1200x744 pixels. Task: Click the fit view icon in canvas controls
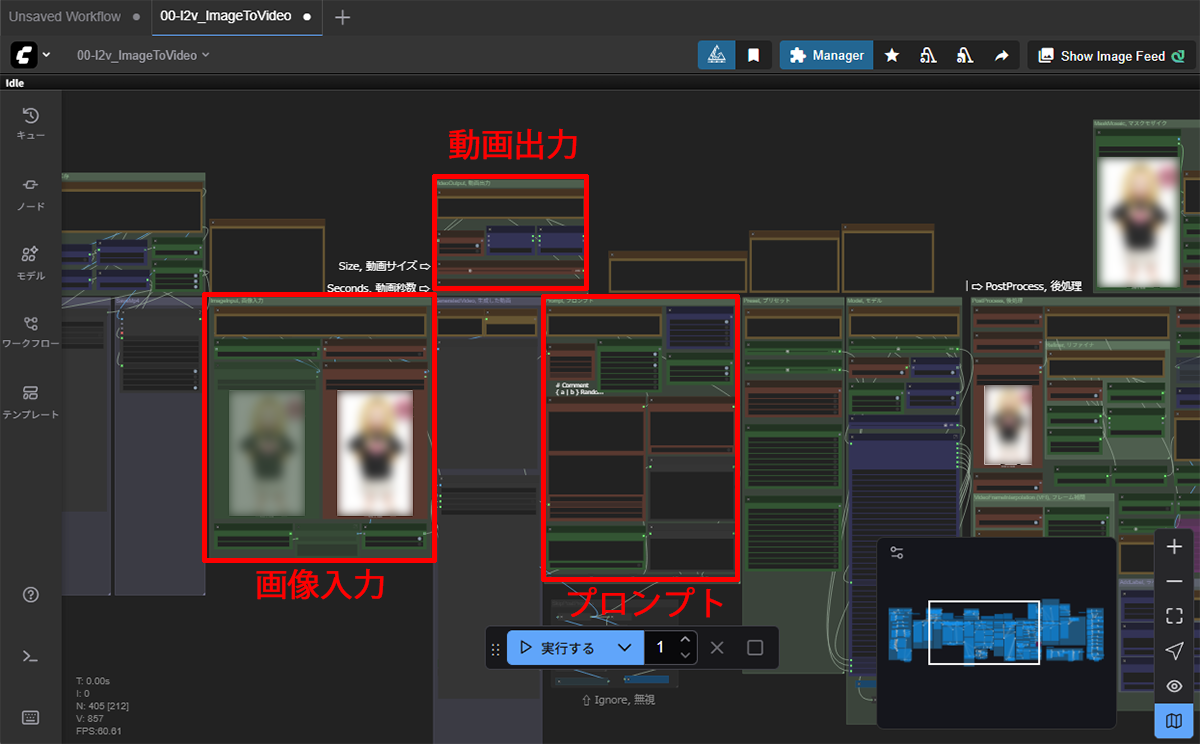click(1175, 616)
